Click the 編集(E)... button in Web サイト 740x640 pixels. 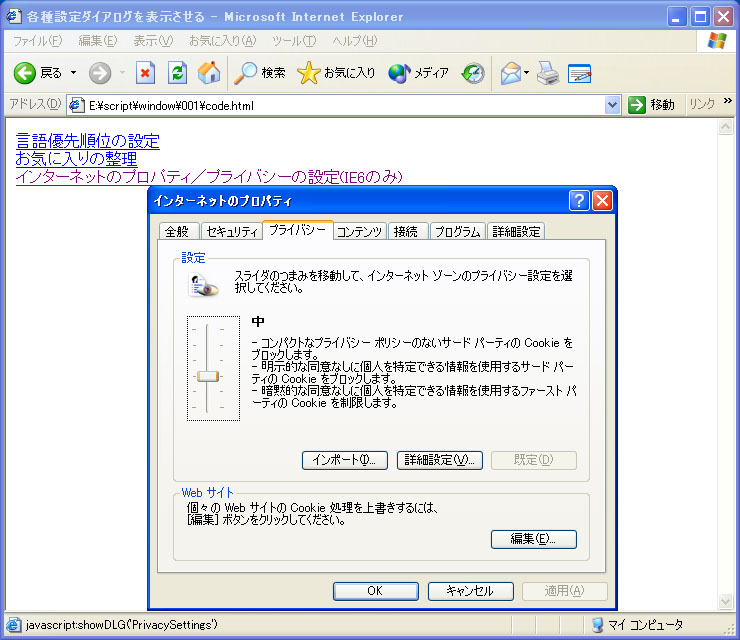tap(534, 539)
